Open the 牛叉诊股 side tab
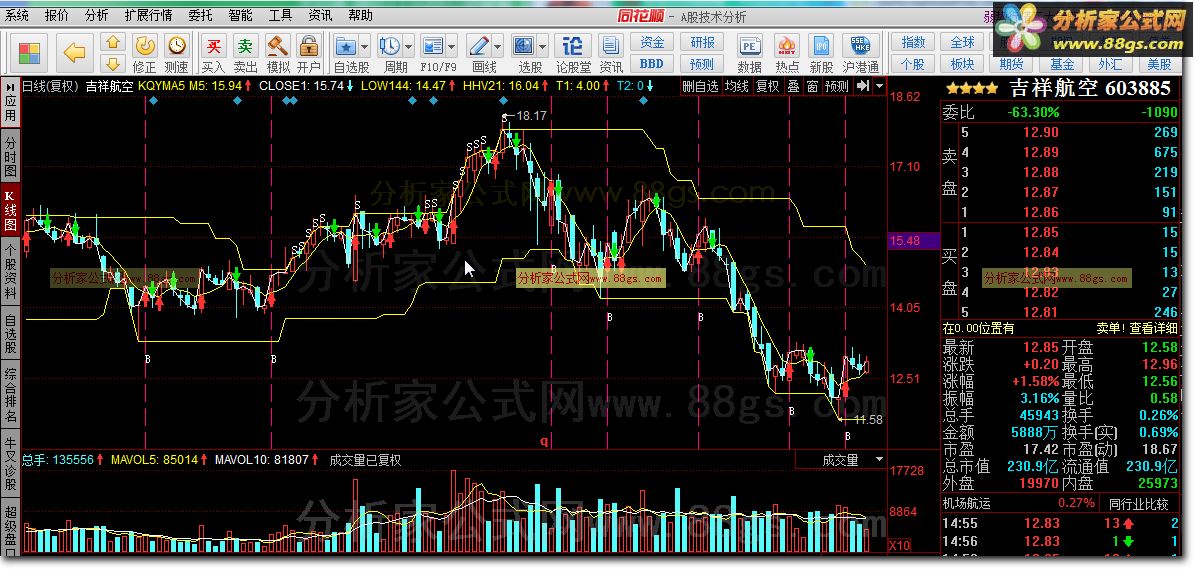Screen dimensions: 1195x569 point(11,462)
